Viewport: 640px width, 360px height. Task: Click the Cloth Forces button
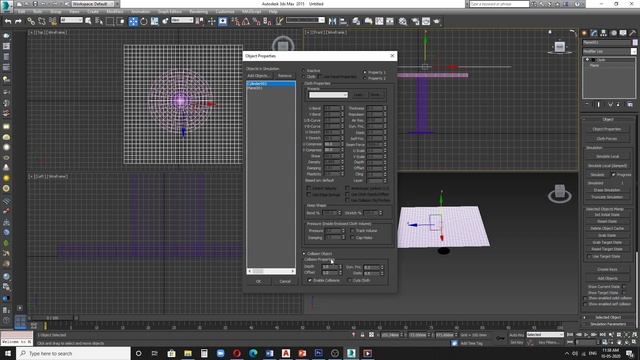[x=607, y=139]
